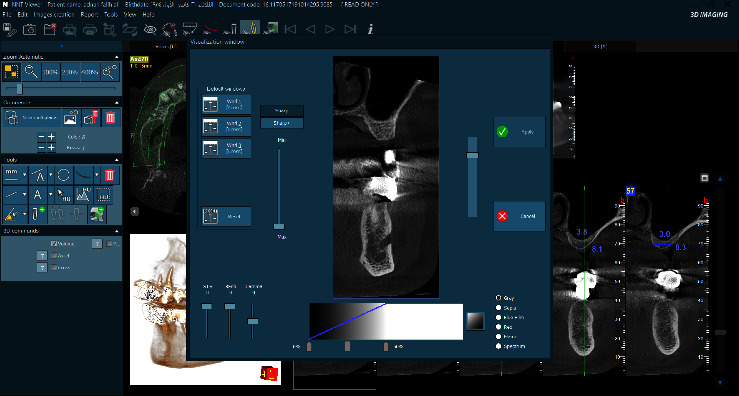This screenshot has width=739, height=396.
Task: Toggle the Axial checkbox in 3D commands
Action: (54, 256)
